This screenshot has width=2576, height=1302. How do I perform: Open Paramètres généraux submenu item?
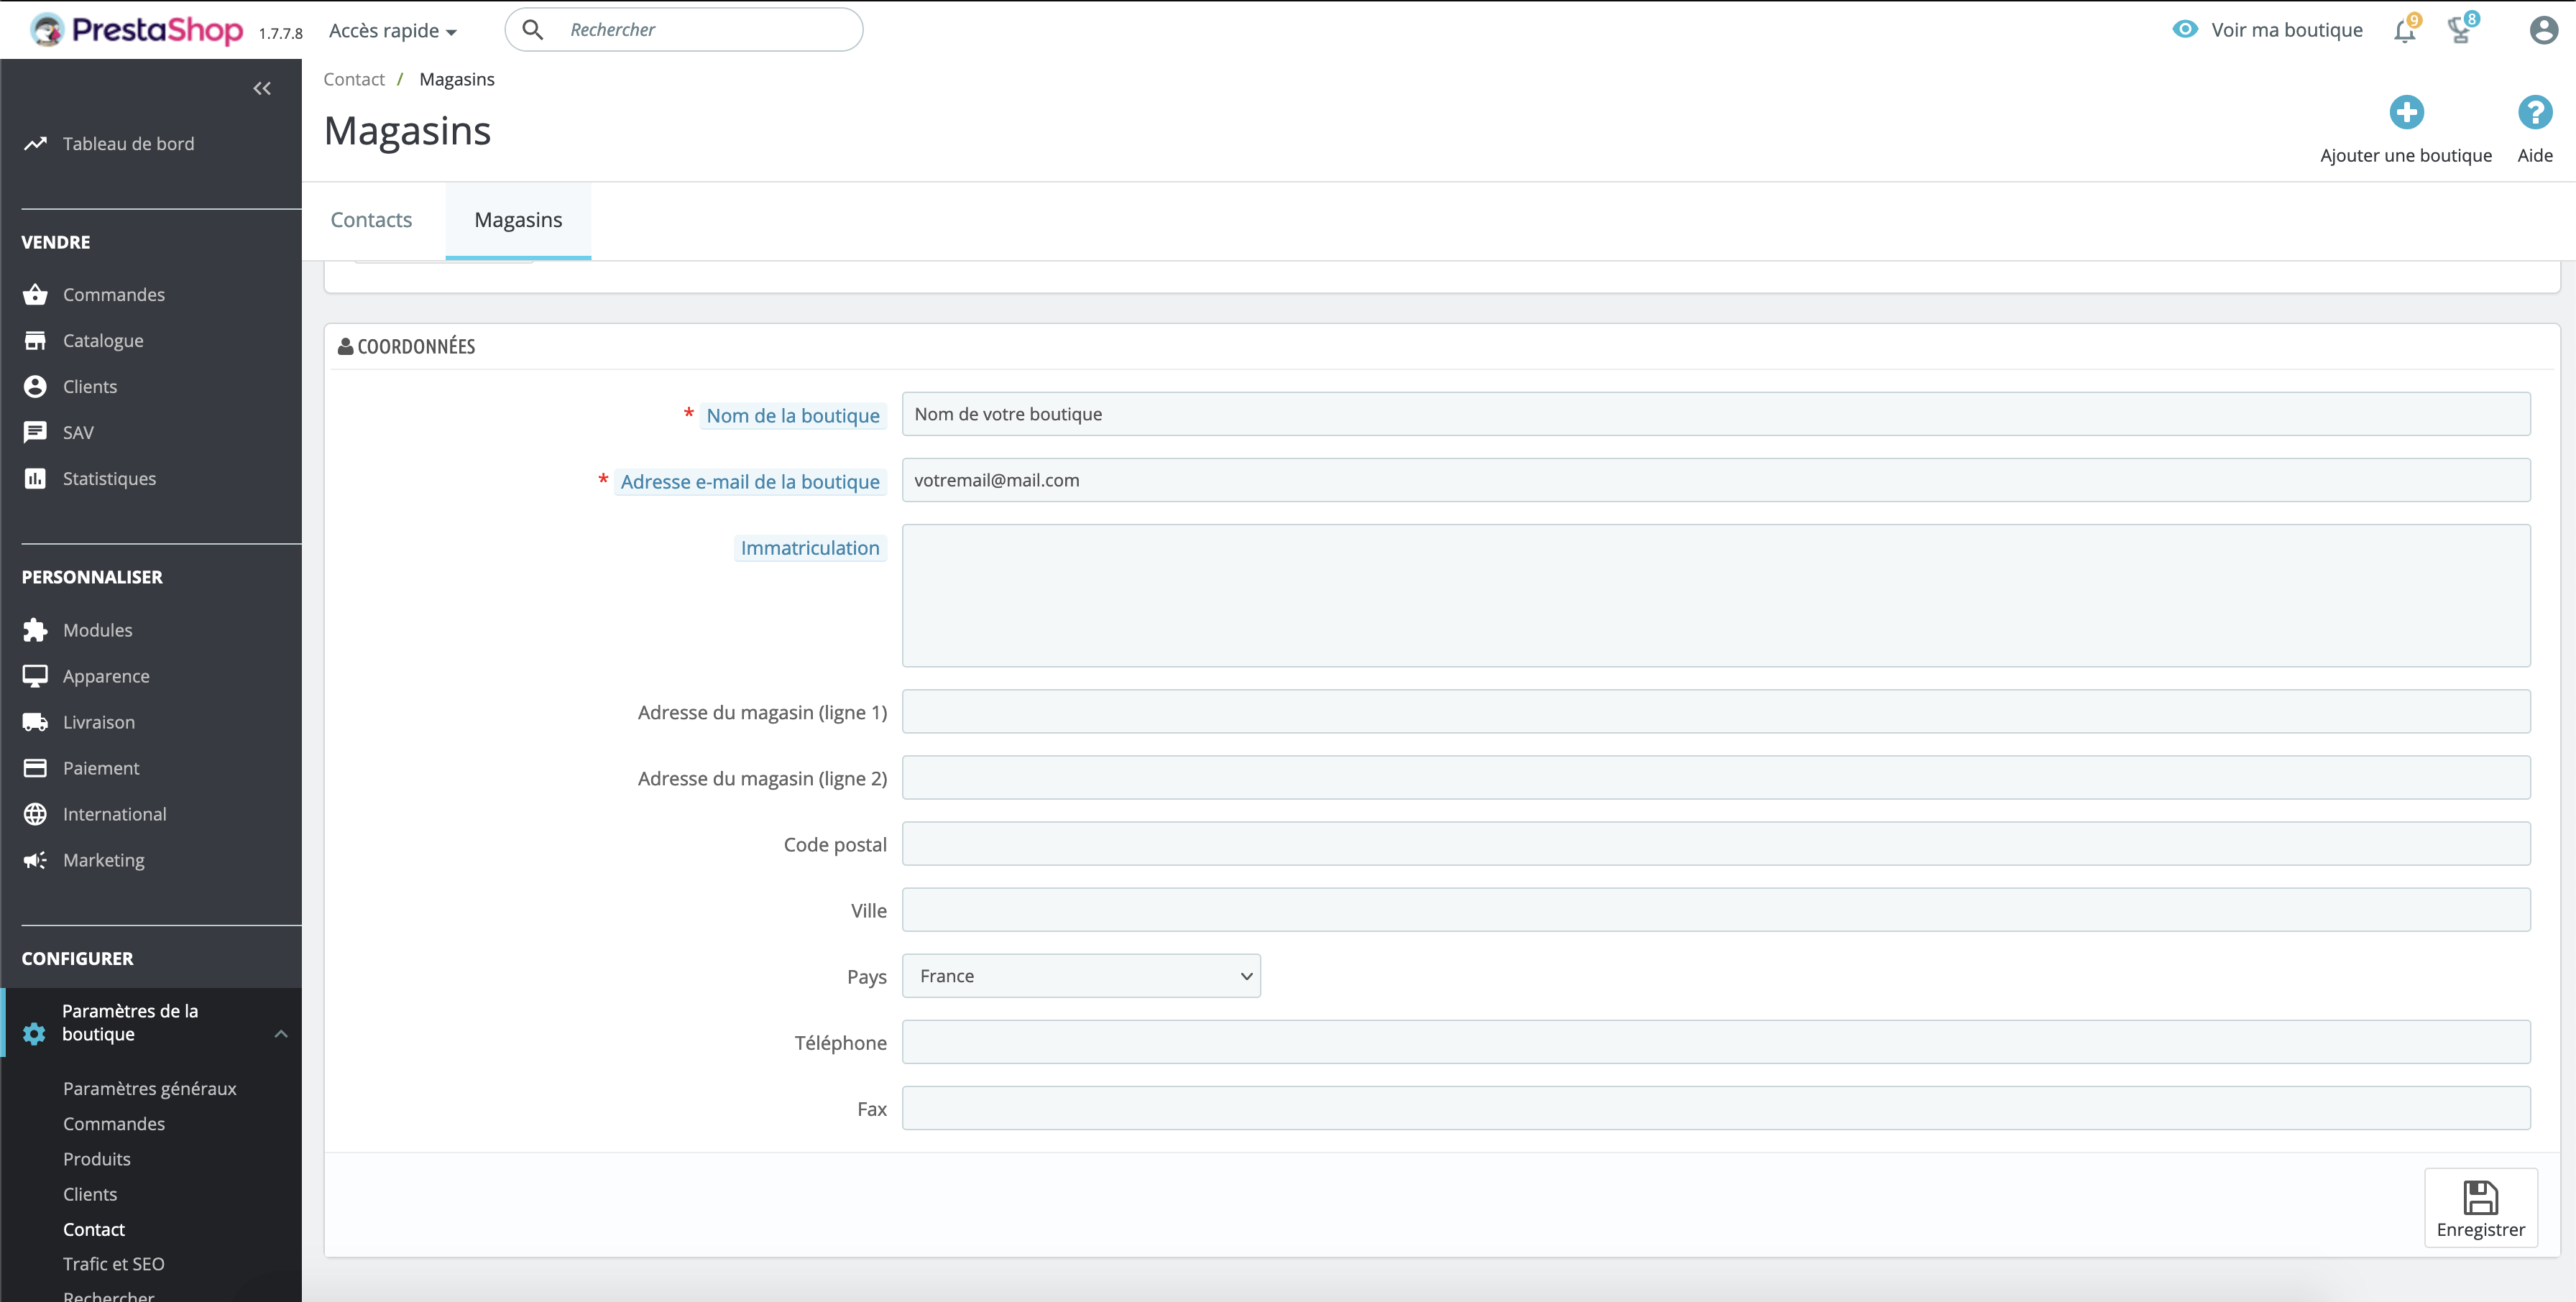pyautogui.click(x=150, y=1089)
